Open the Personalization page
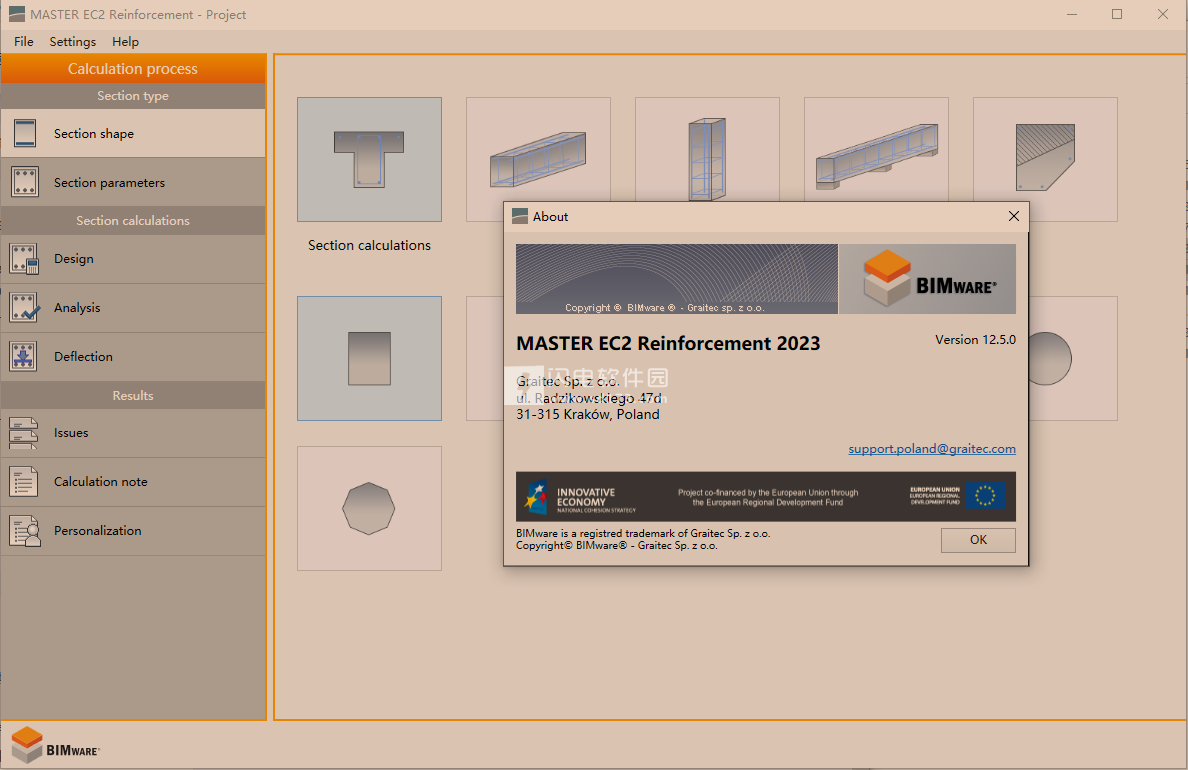Screen dimensions: 1188x770 pyautogui.click(x=133, y=531)
